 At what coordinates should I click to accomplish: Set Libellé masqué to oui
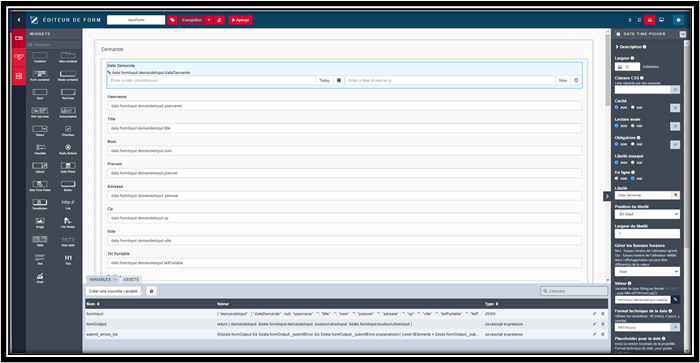click(633, 163)
